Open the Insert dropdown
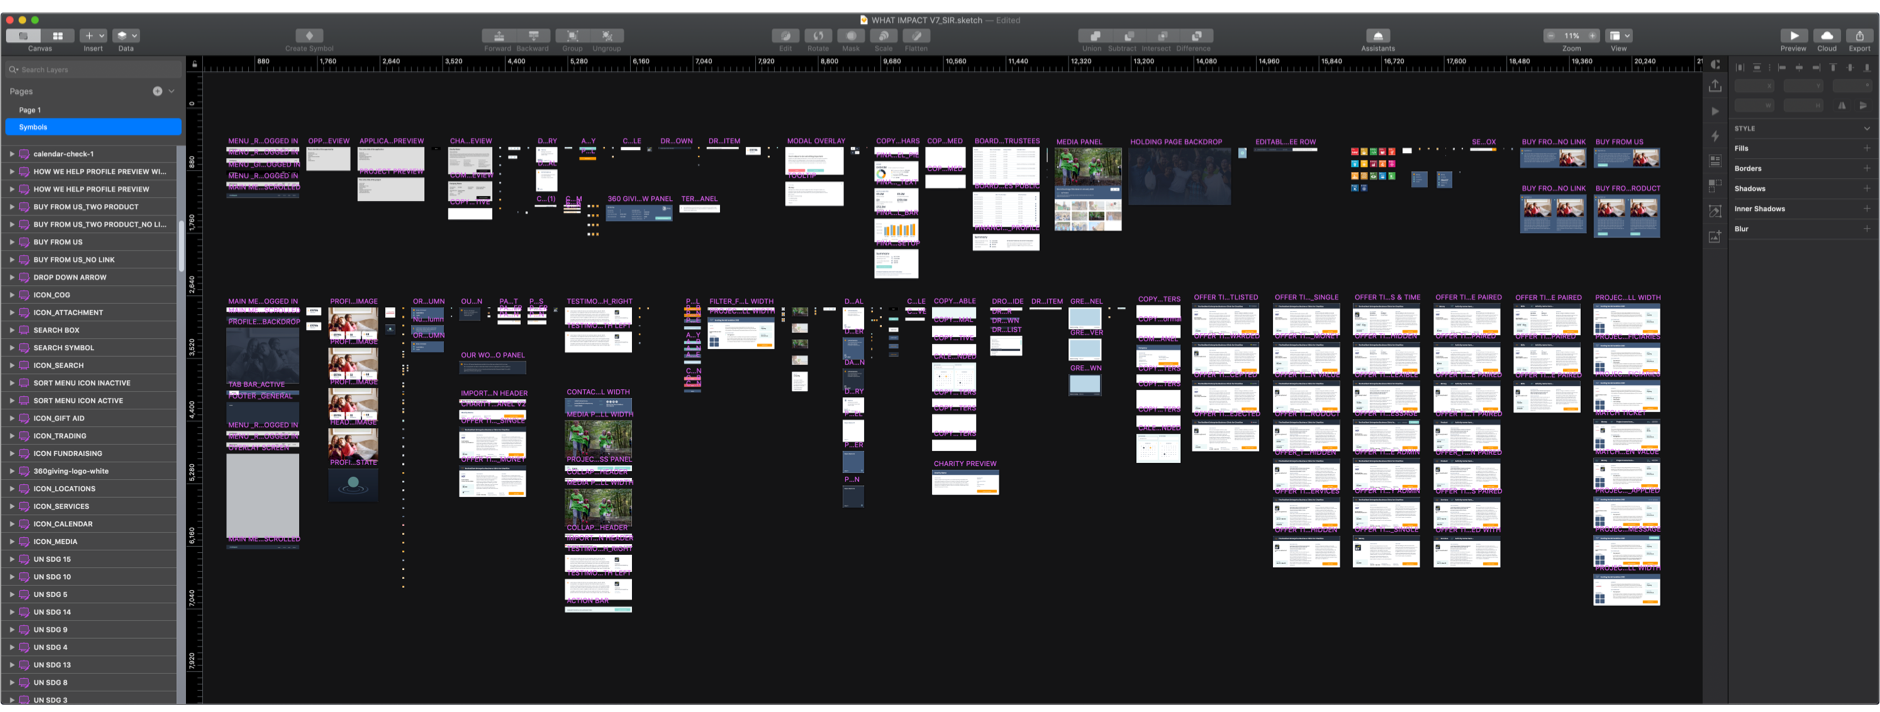 93,36
